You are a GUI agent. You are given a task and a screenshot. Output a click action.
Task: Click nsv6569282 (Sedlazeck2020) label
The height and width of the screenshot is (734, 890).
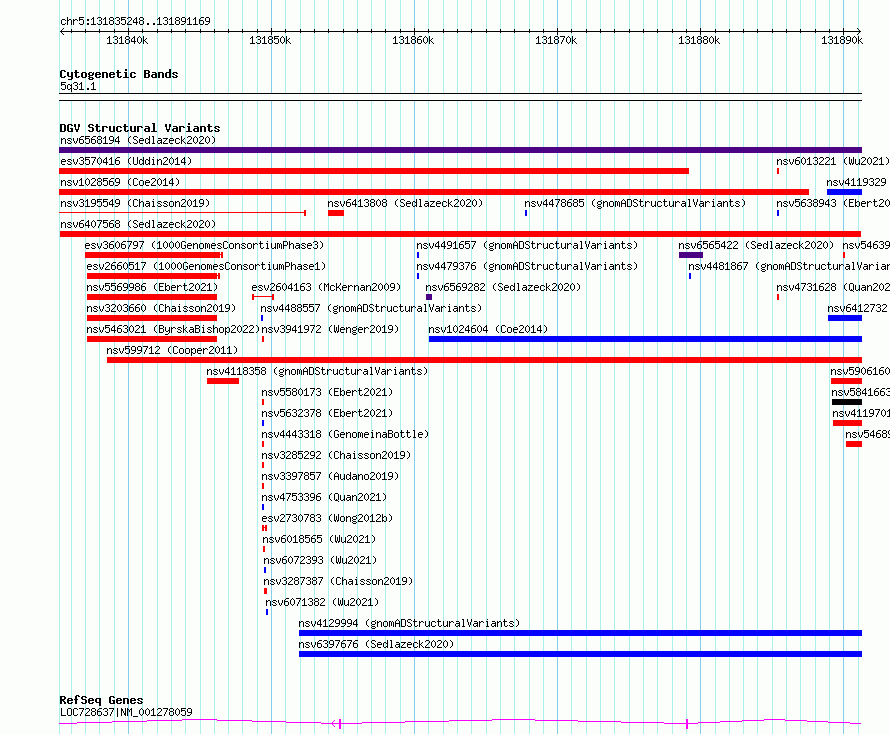tap(503, 287)
